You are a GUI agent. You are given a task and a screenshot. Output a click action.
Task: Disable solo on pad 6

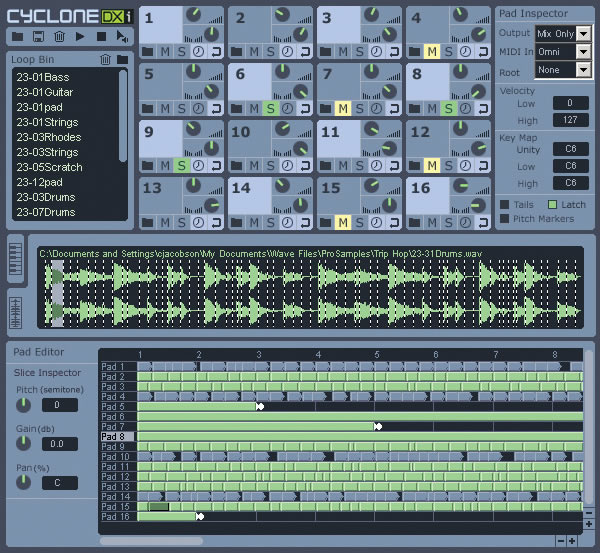point(271,109)
